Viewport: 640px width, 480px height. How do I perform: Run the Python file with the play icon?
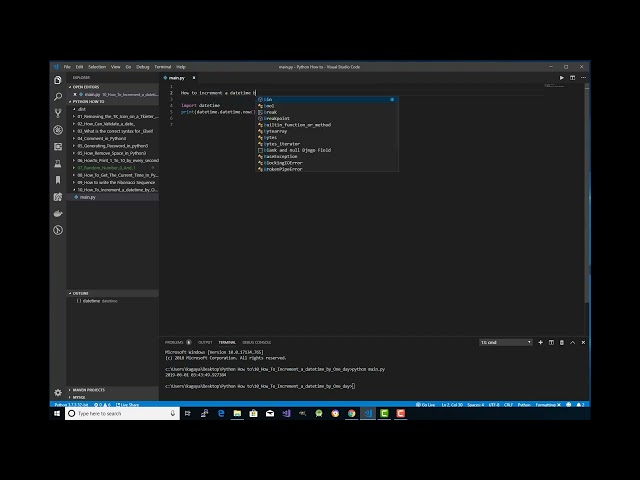(562, 78)
